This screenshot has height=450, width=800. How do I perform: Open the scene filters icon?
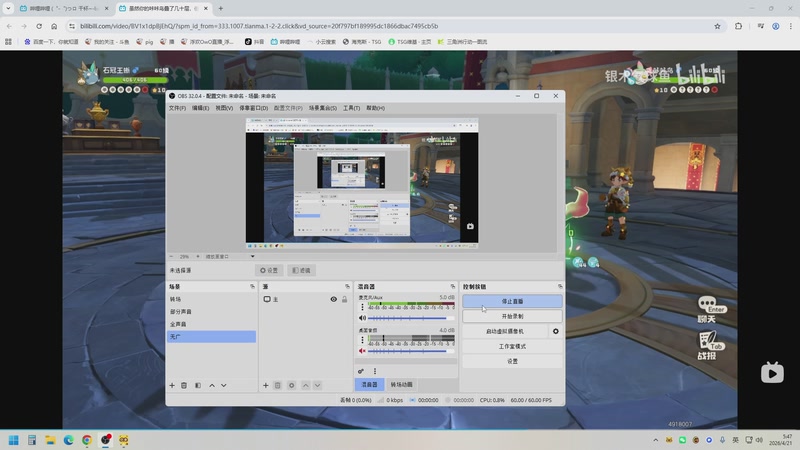click(197, 385)
